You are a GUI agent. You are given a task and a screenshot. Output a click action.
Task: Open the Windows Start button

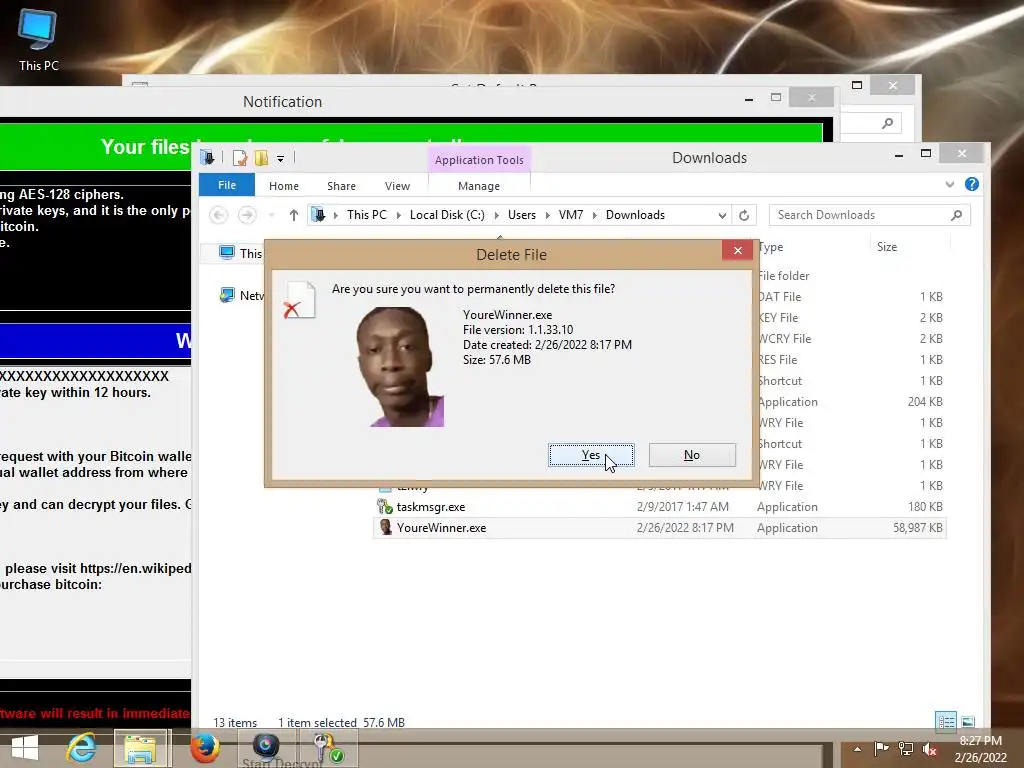[25, 748]
